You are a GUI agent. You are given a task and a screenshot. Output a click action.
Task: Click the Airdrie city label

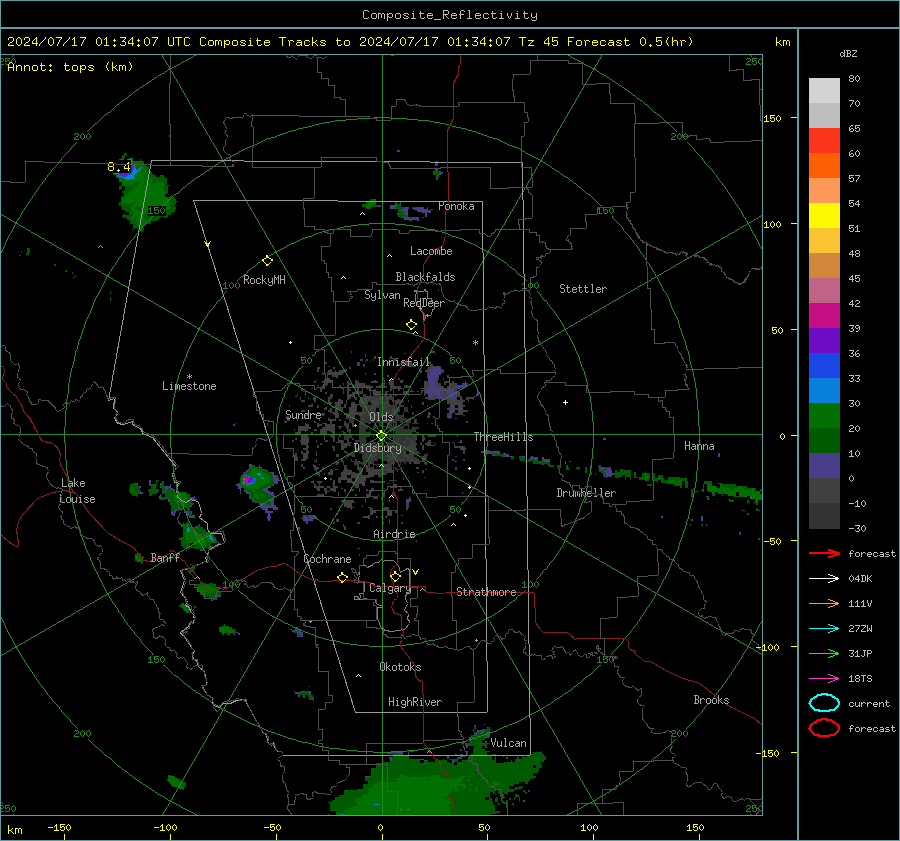click(394, 534)
